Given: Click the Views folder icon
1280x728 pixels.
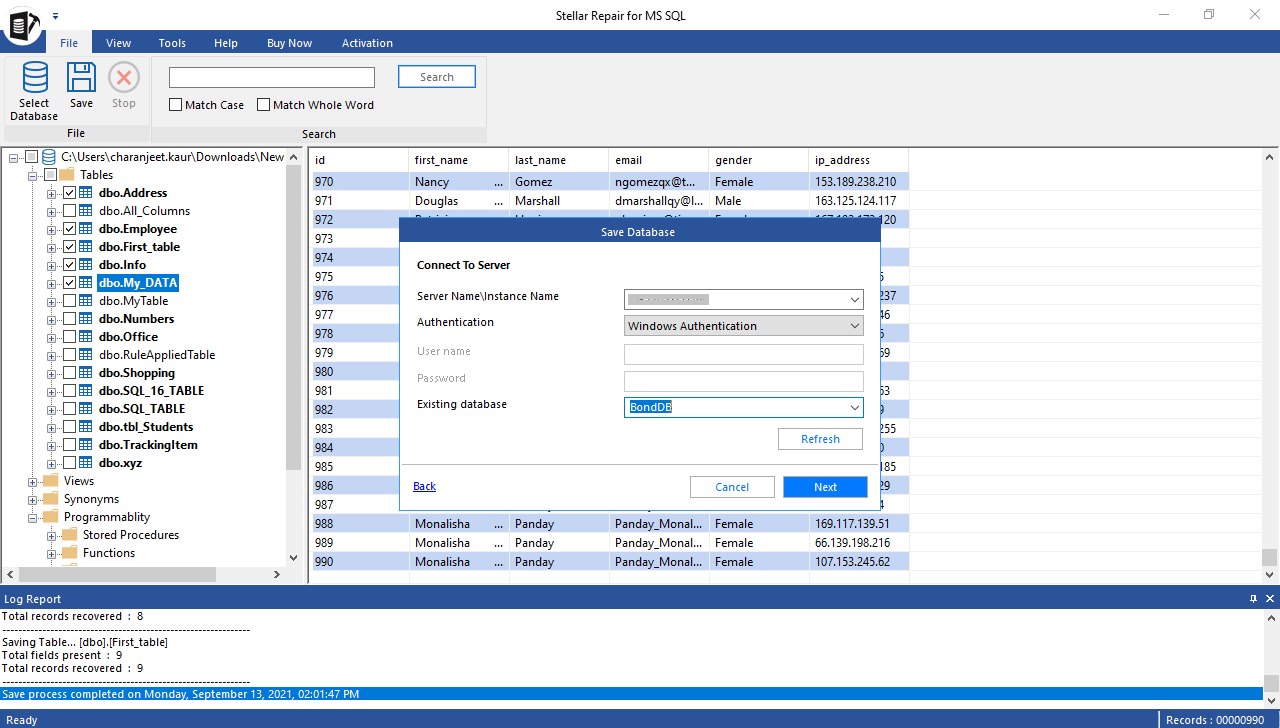Looking at the screenshot, I should (x=50, y=481).
